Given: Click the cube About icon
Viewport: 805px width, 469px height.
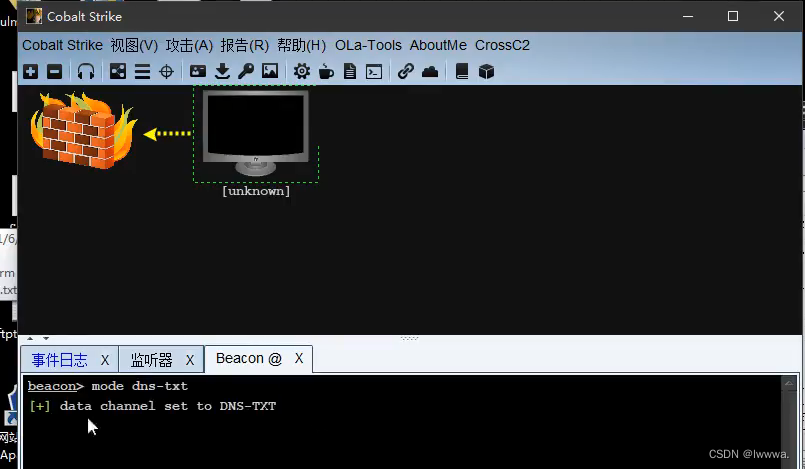Looking at the screenshot, I should coord(486,71).
